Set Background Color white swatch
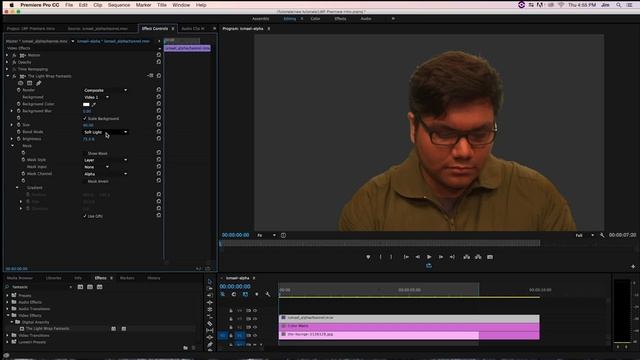The width and height of the screenshot is (640, 360). pyautogui.click(x=86, y=104)
